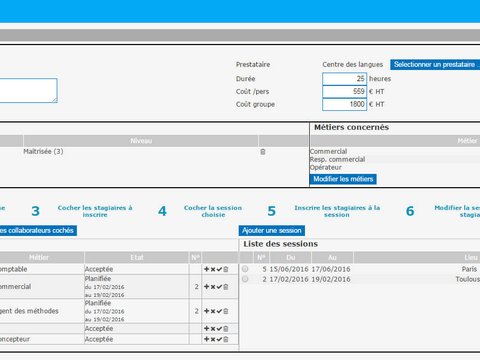Click the Au column header in sessions list
Viewport: 480px width, 360px height.
[x=332, y=257]
